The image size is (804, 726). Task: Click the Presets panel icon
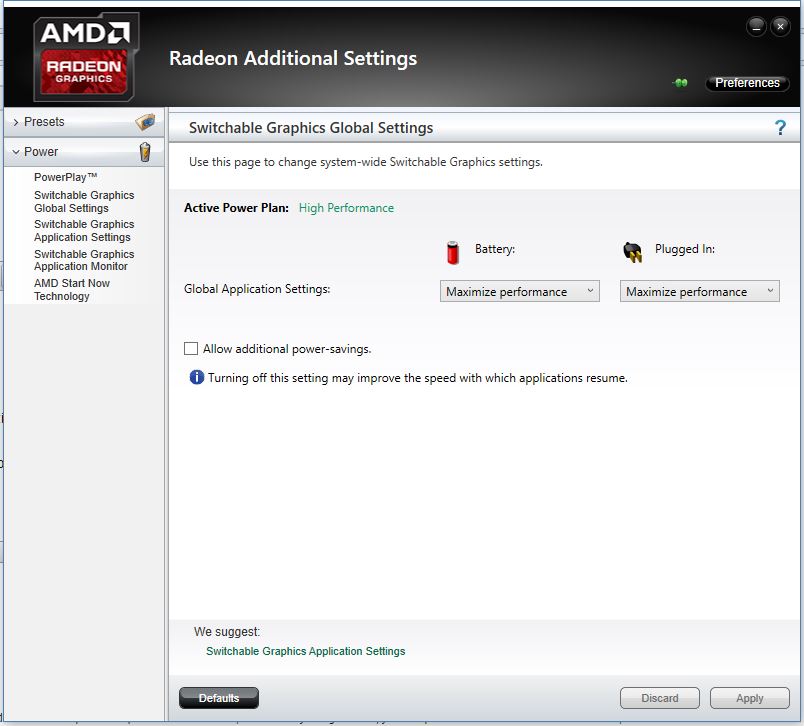pyautogui.click(x=146, y=122)
